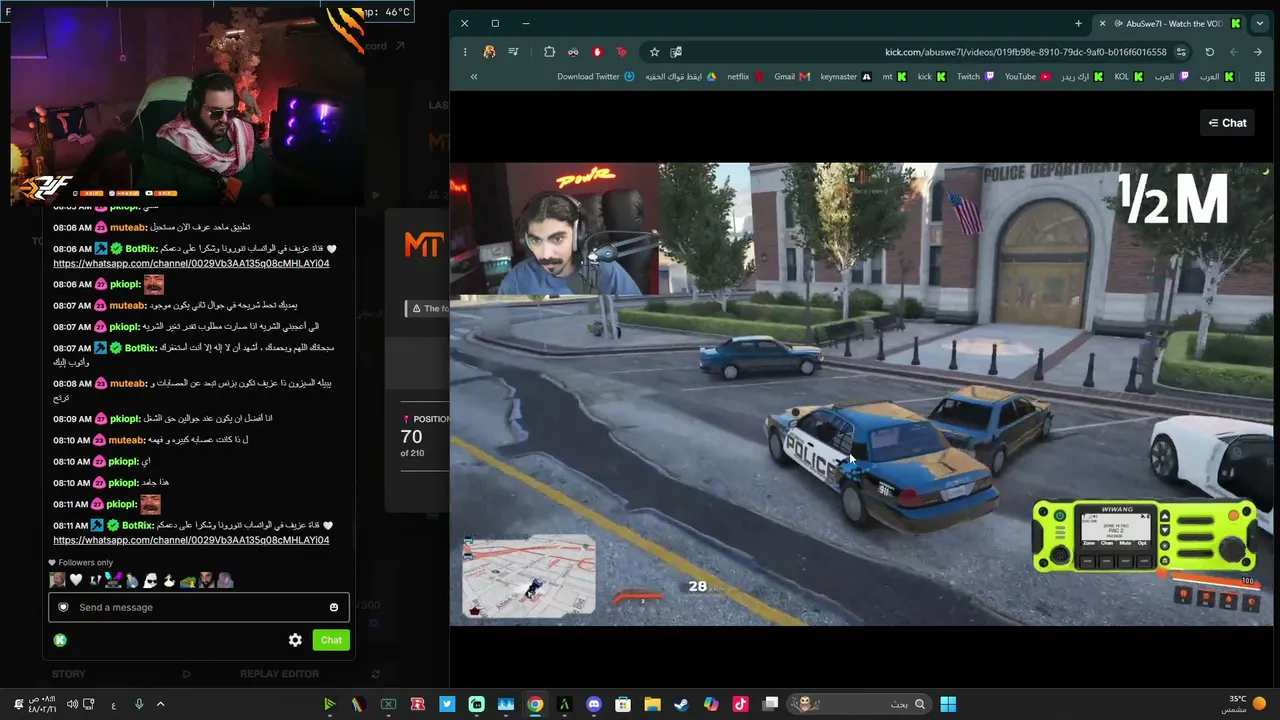Focus the Send a message field
The width and height of the screenshot is (1280, 720).
(199, 607)
